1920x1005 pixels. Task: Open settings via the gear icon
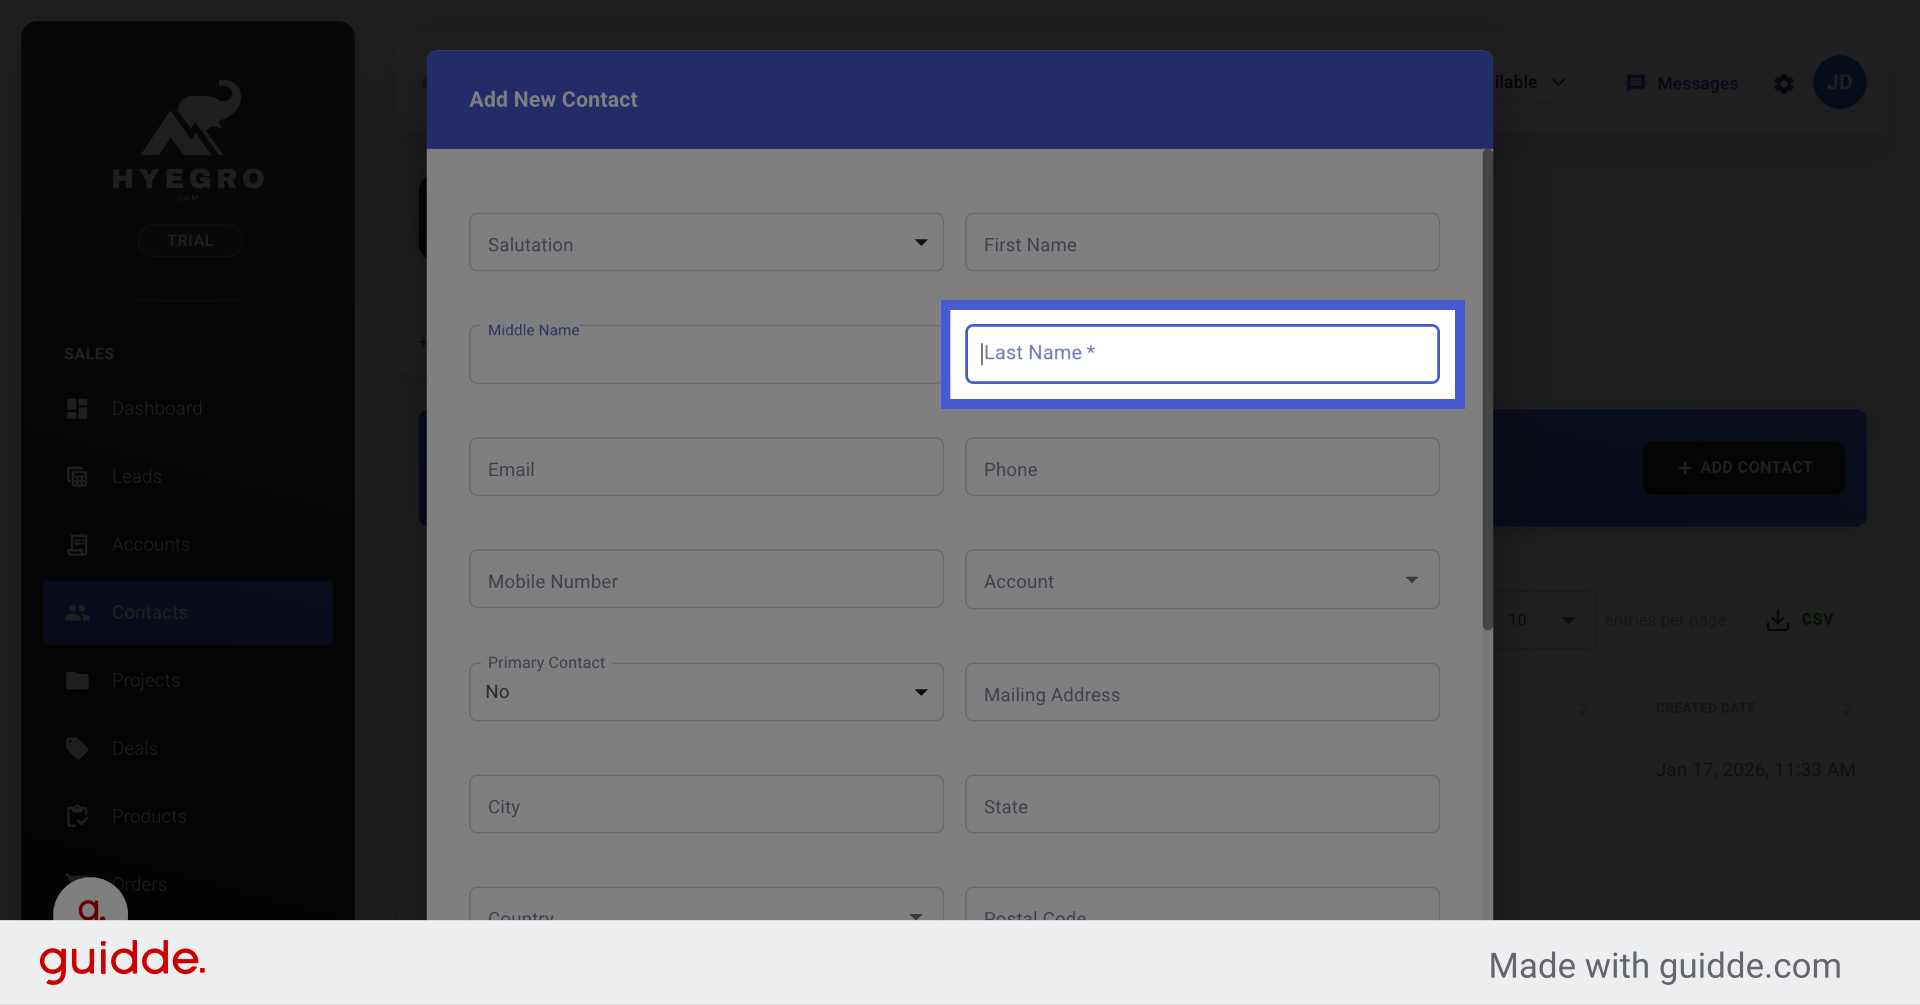point(1784,84)
